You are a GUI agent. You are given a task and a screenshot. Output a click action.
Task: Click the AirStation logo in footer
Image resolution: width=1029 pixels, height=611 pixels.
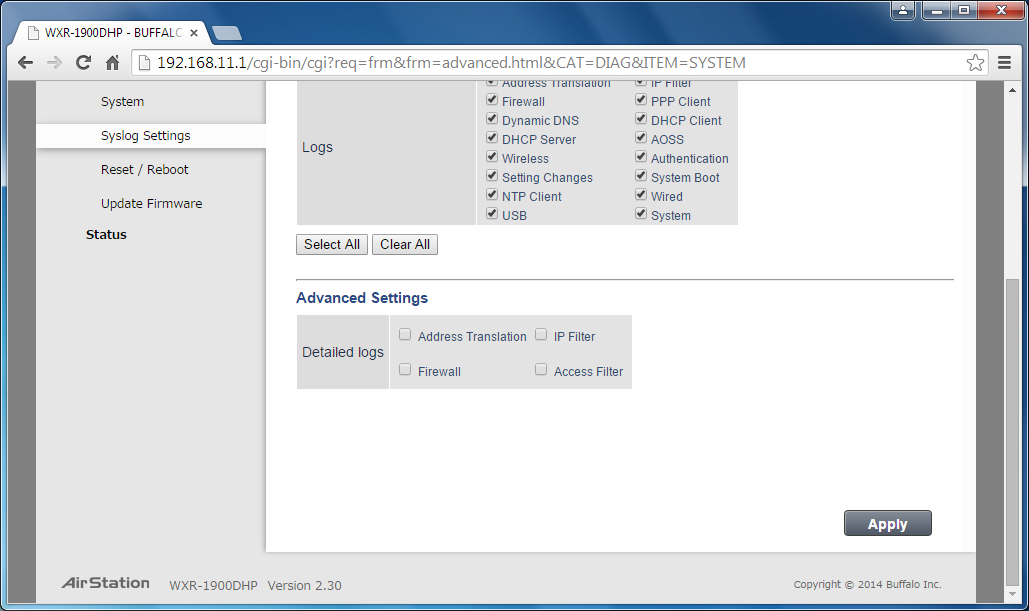pos(106,583)
